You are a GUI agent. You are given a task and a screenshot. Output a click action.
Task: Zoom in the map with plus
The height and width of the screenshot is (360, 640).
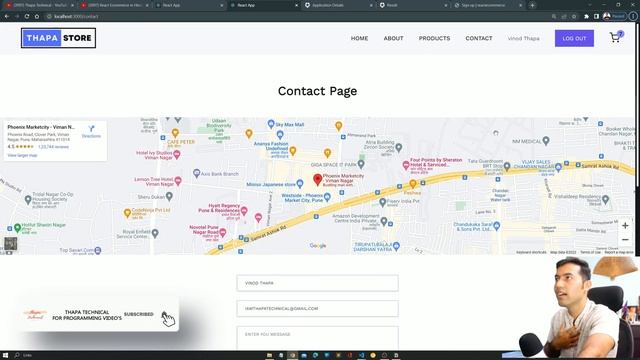click(625, 225)
